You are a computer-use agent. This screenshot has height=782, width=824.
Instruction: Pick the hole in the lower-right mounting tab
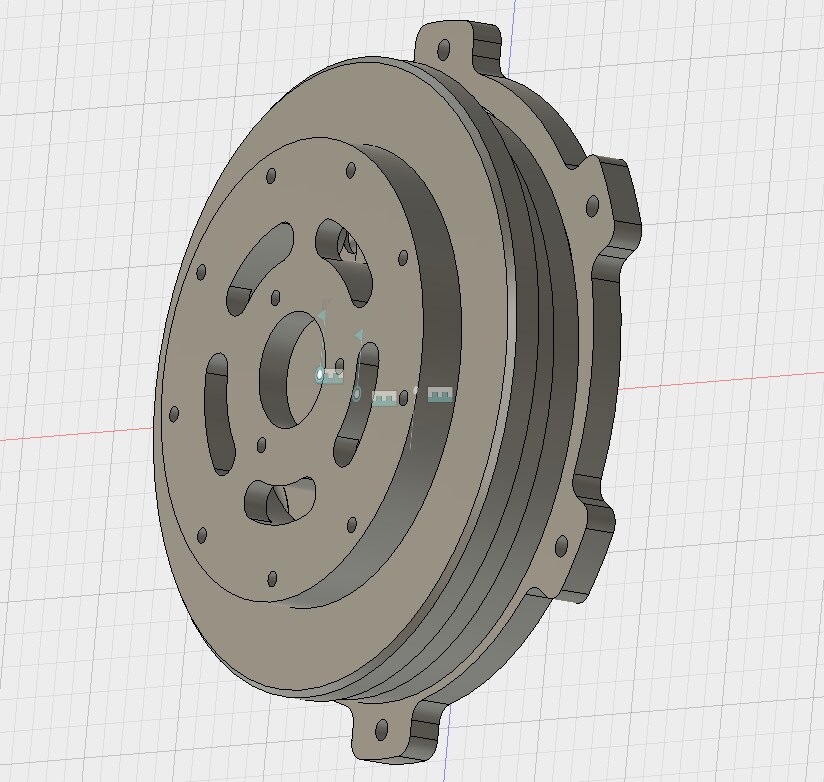point(561,546)
